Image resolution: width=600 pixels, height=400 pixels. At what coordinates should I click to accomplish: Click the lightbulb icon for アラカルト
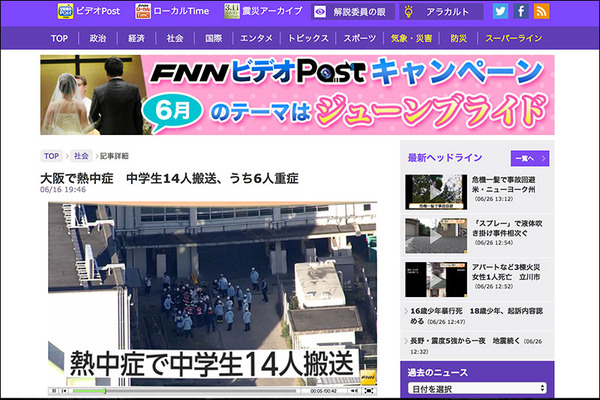[x=408, y=12]
